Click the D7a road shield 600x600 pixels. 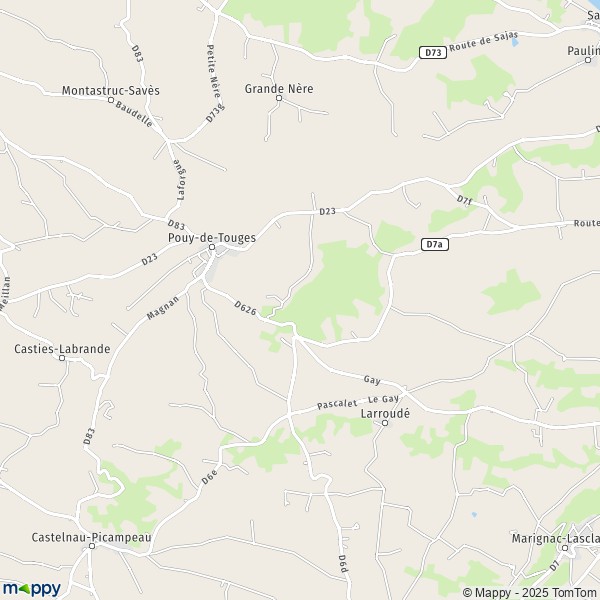tap(435, 245)
